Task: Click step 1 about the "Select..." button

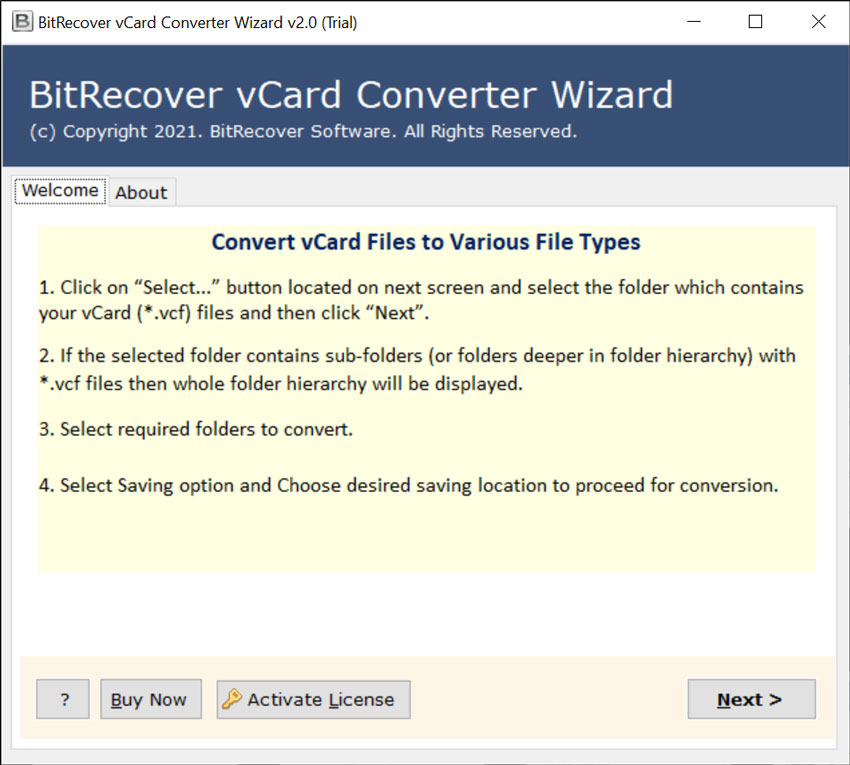Action: coord(421,300)
